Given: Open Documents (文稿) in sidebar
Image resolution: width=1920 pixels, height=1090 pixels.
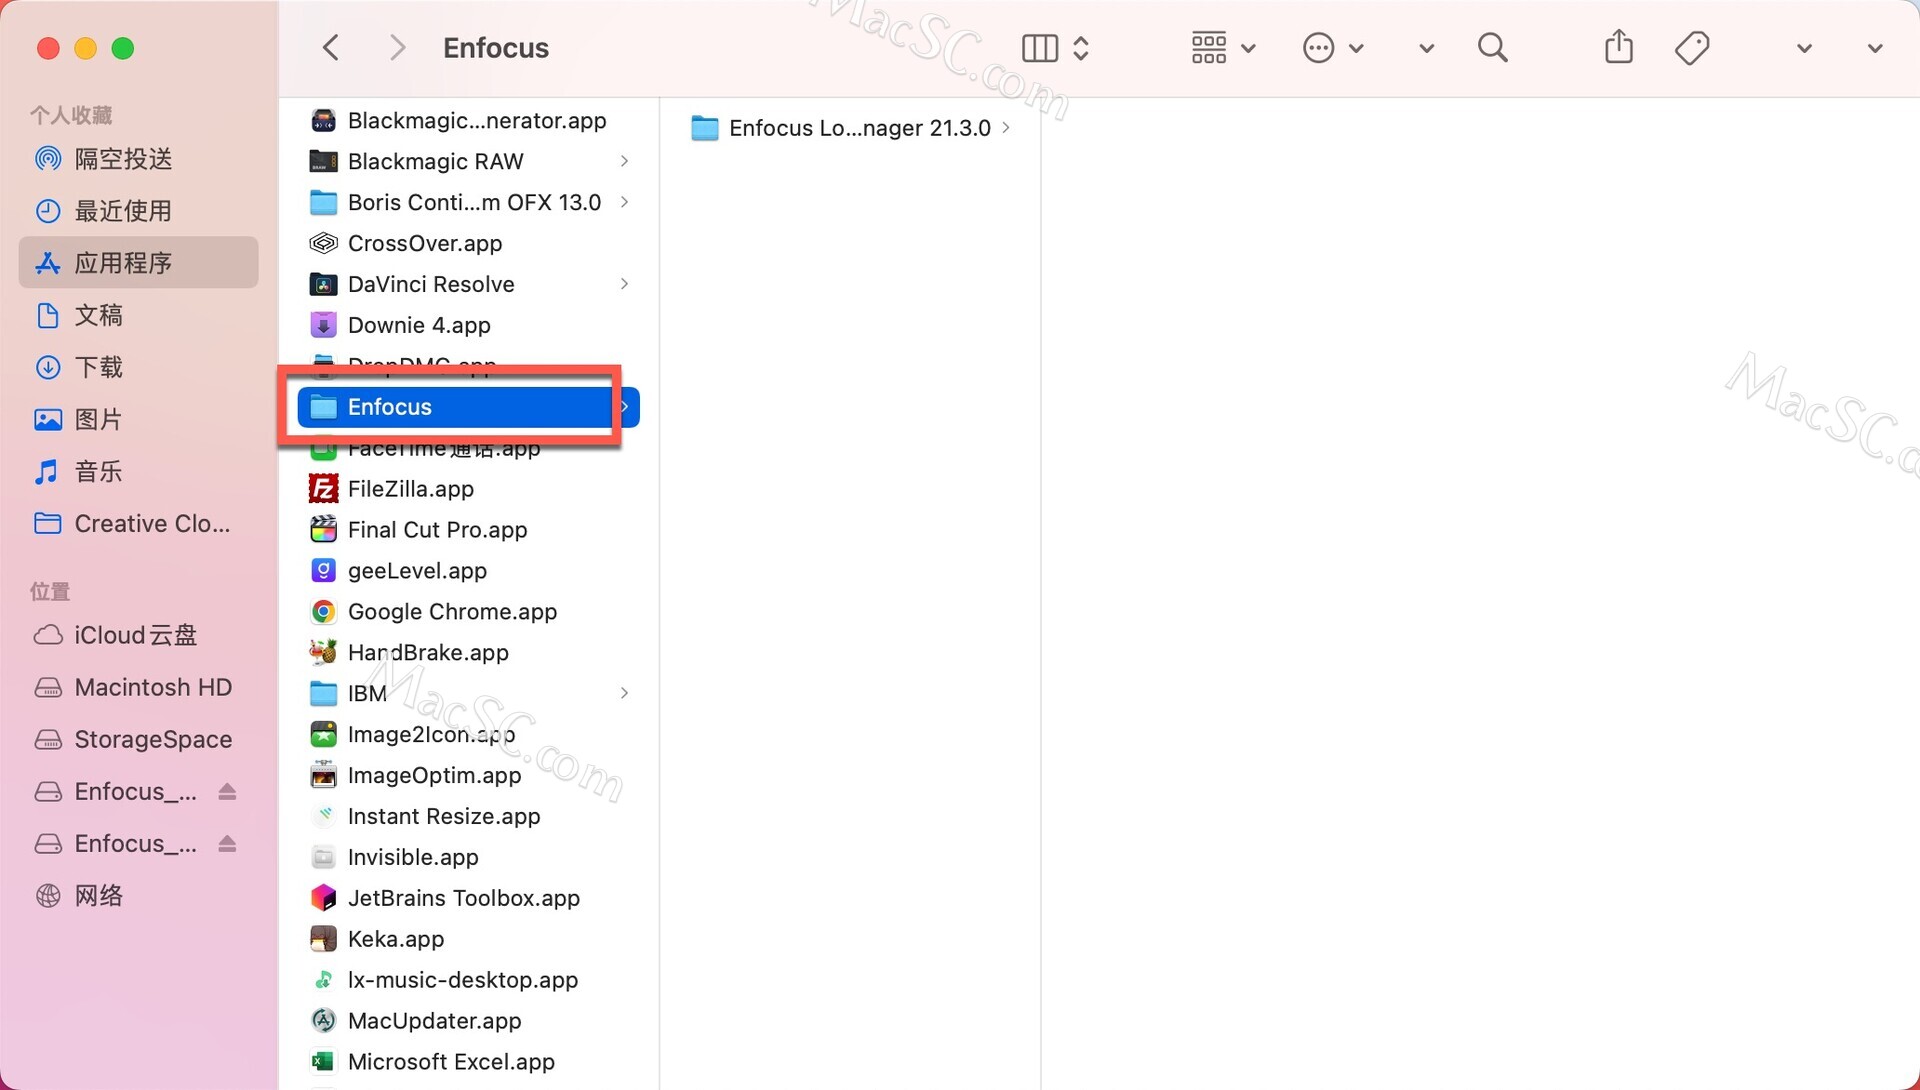Looking at the screenshot, I should tap(138, 315).
